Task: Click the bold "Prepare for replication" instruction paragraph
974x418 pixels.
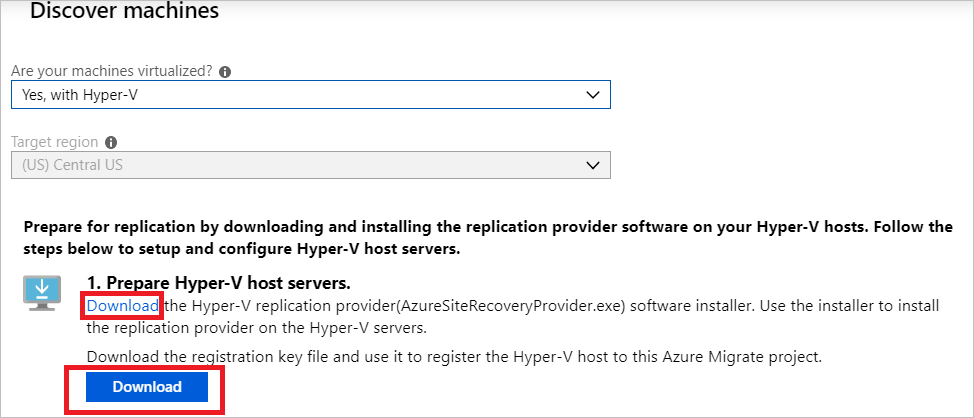Action: [x=487, y=236]
